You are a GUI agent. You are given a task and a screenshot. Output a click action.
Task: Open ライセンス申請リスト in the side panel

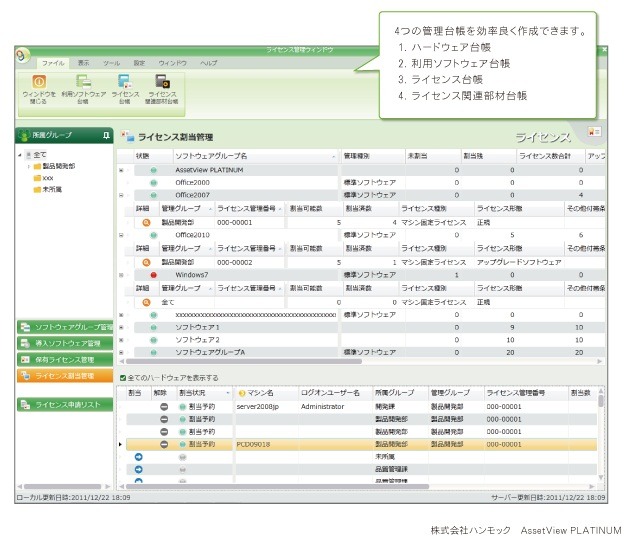(65, 404)
